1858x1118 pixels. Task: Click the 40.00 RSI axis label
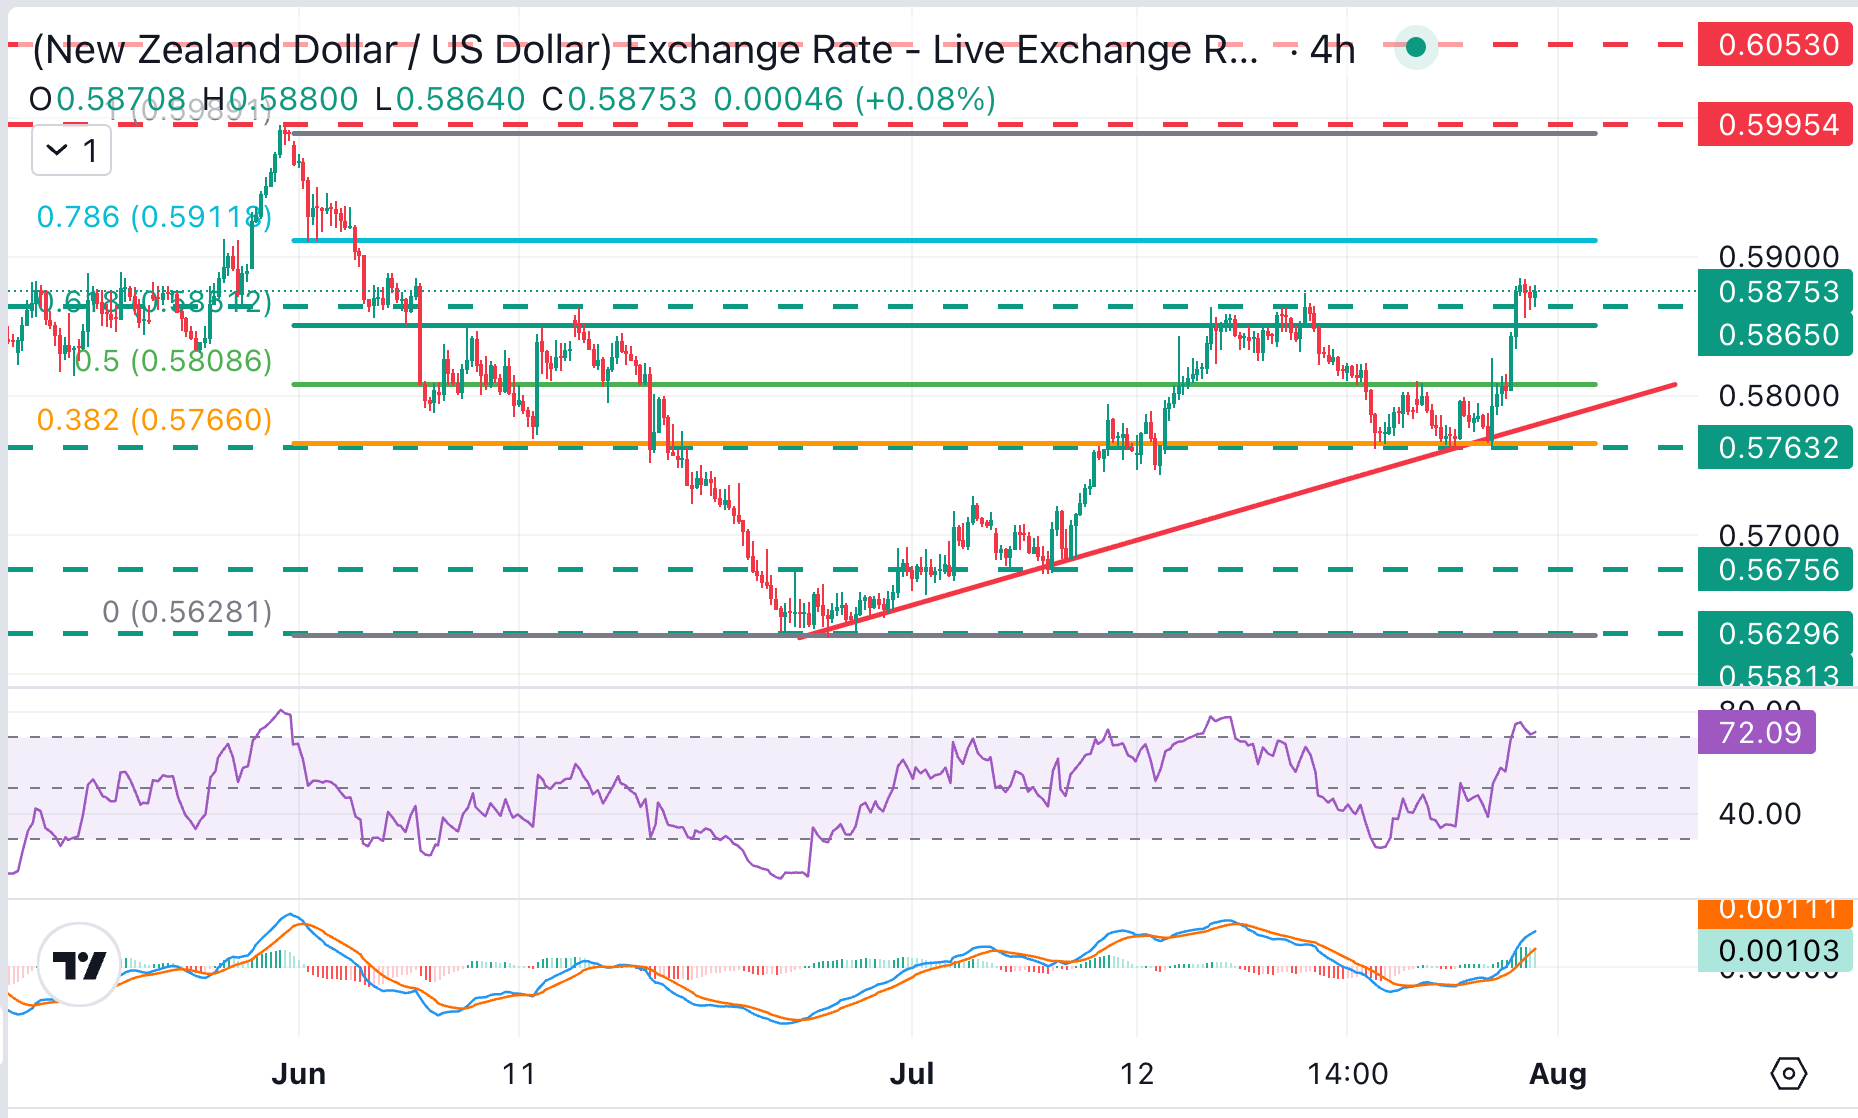pyautogui.click(x=1760, y=814)
